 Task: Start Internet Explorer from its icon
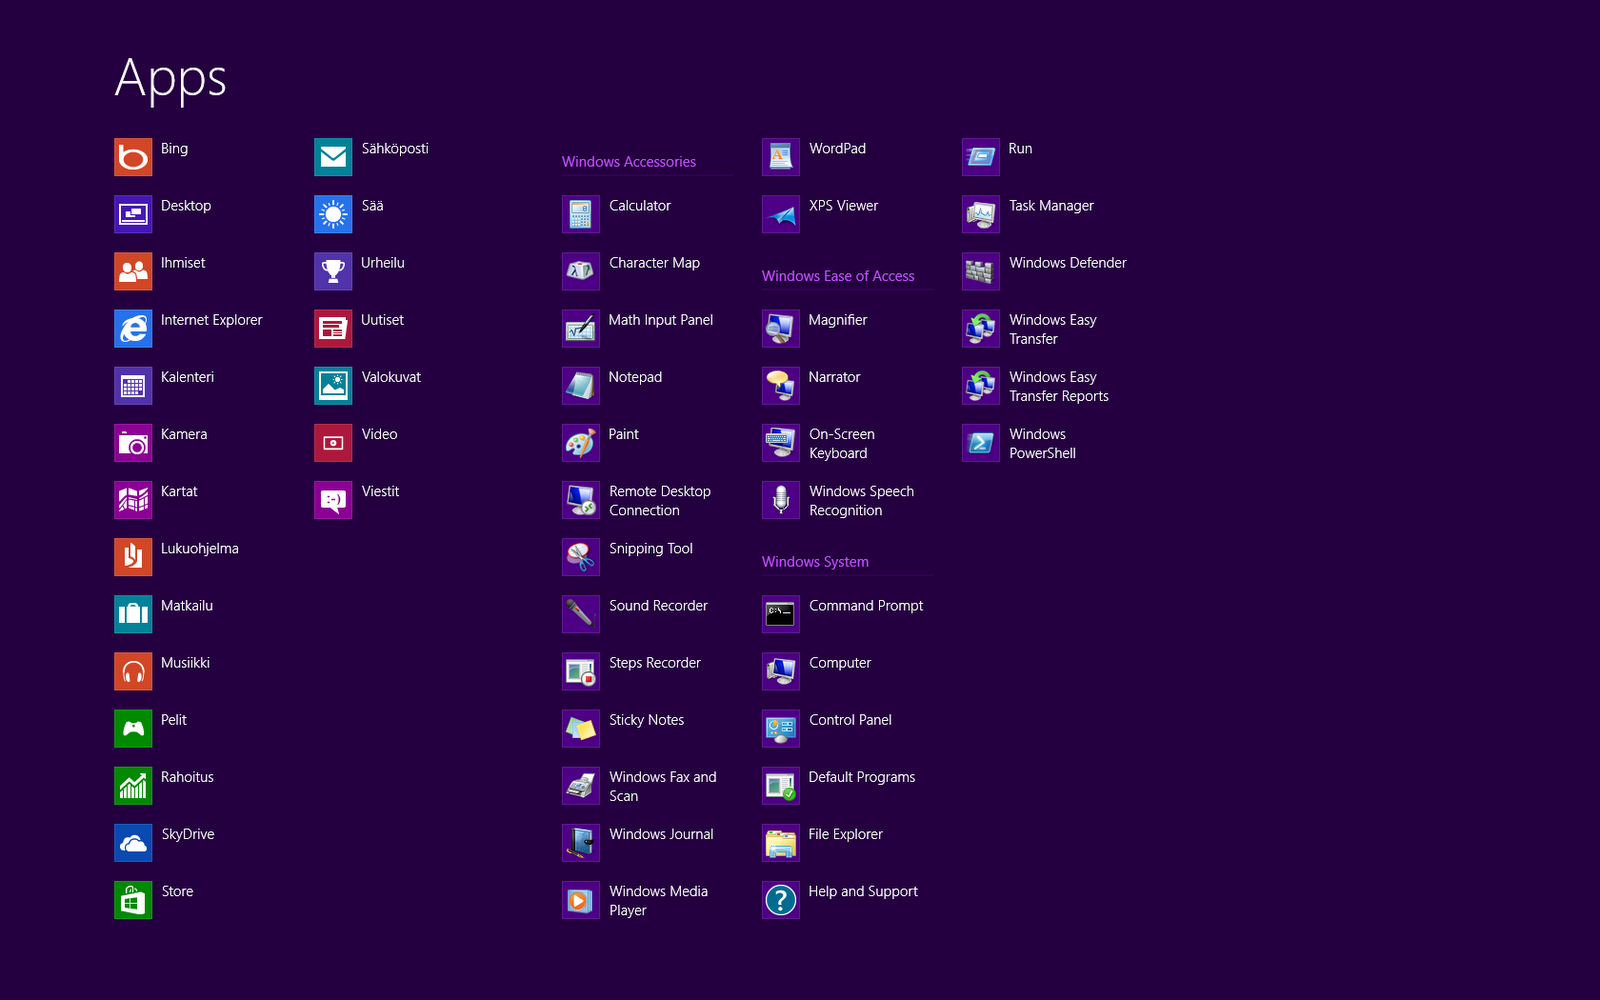pyautogui.click(x=133, y=328)
